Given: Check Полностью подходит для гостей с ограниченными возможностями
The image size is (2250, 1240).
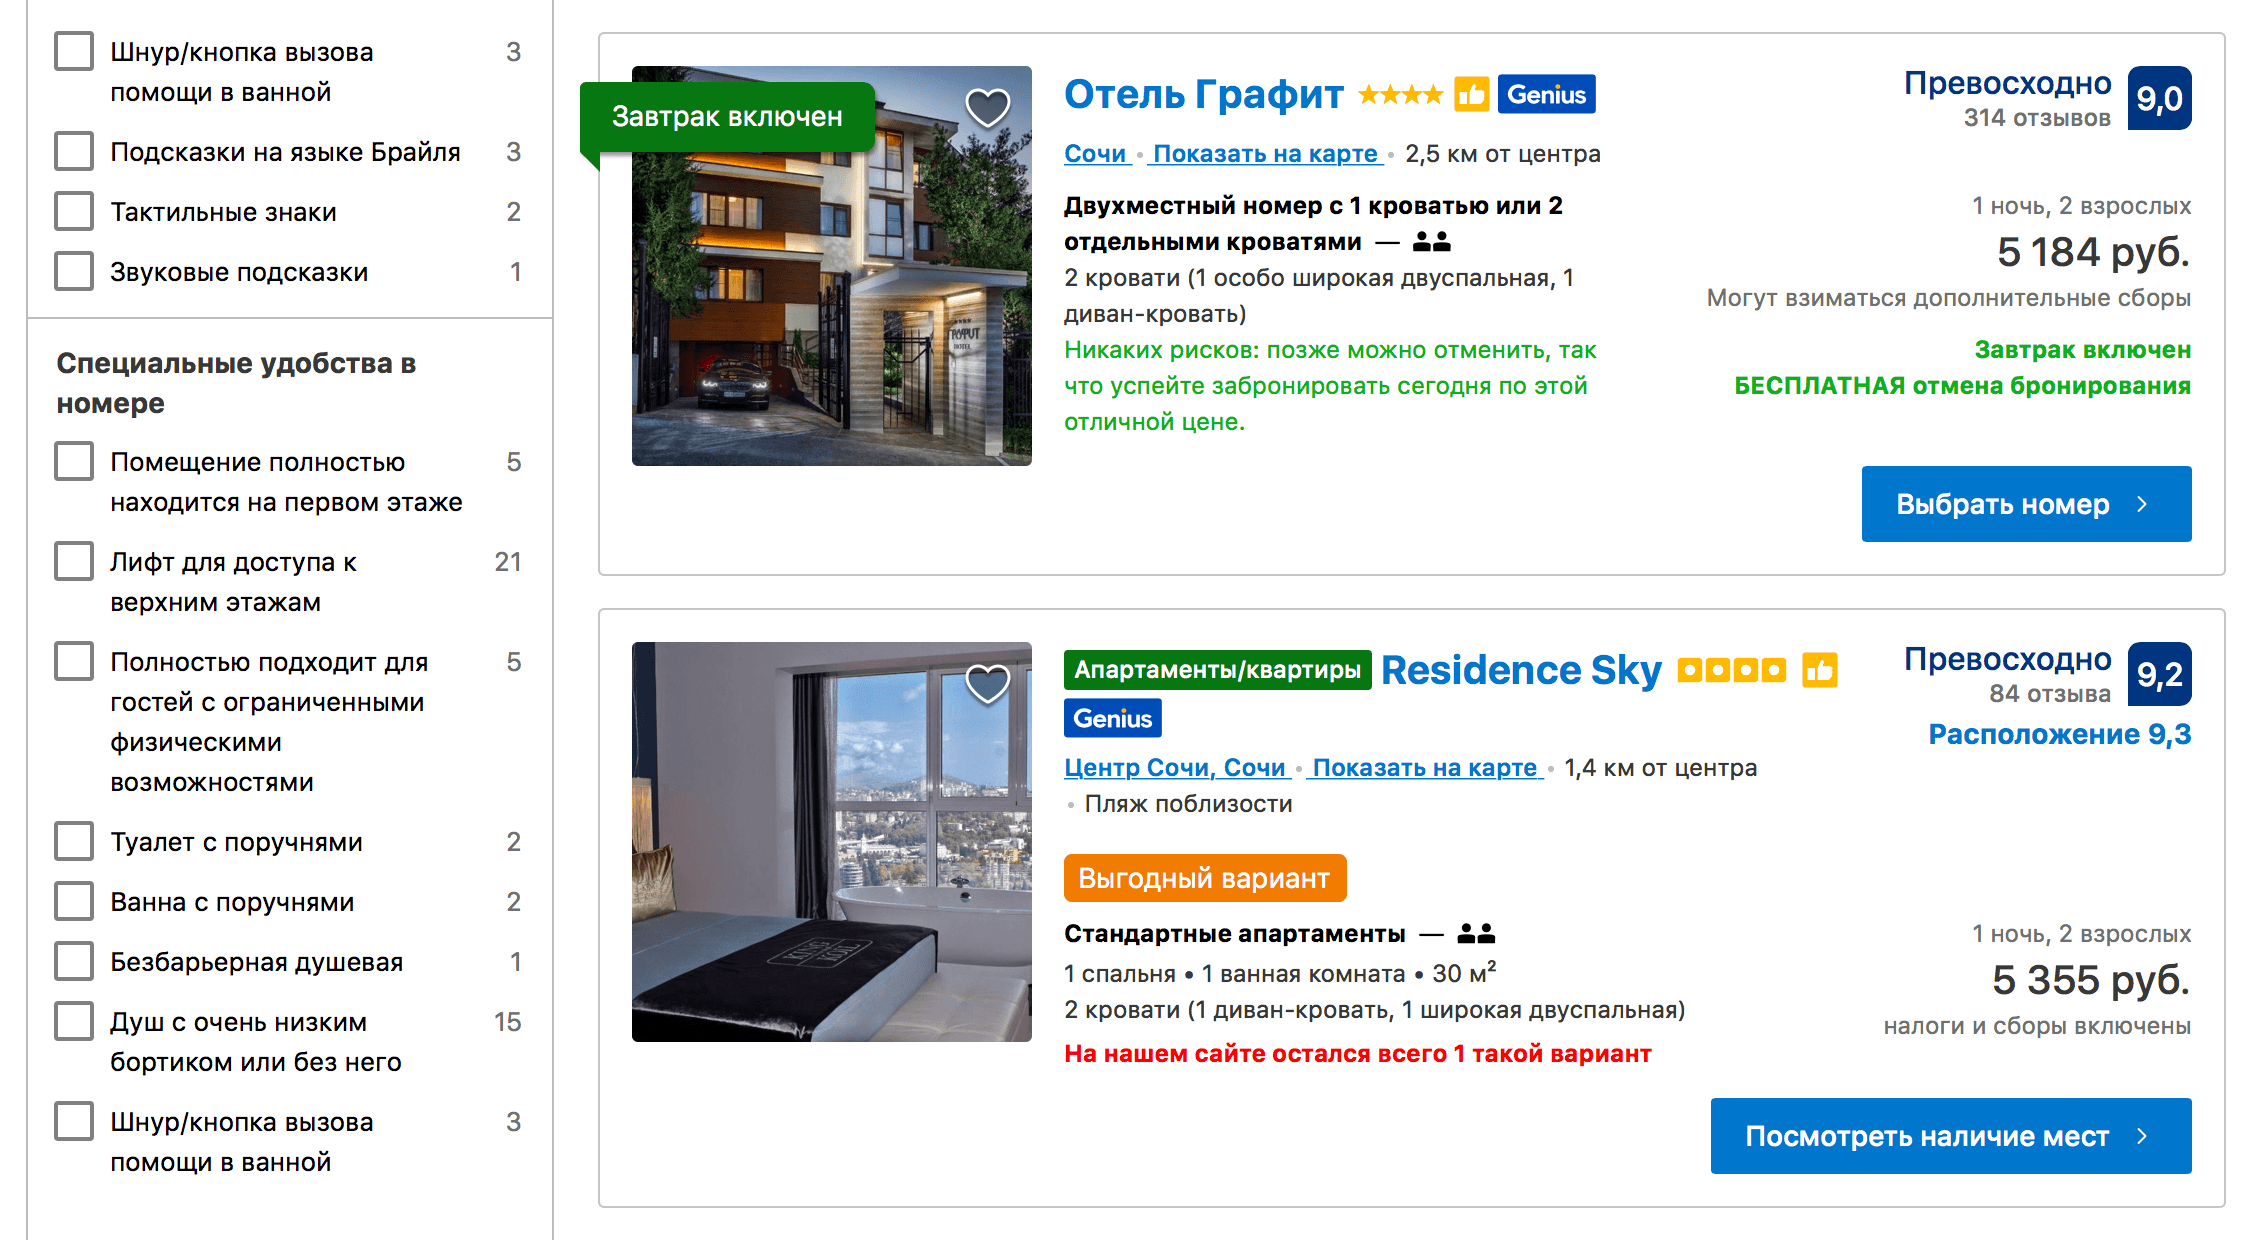Looking at the screenshot, I should (74, 661).
